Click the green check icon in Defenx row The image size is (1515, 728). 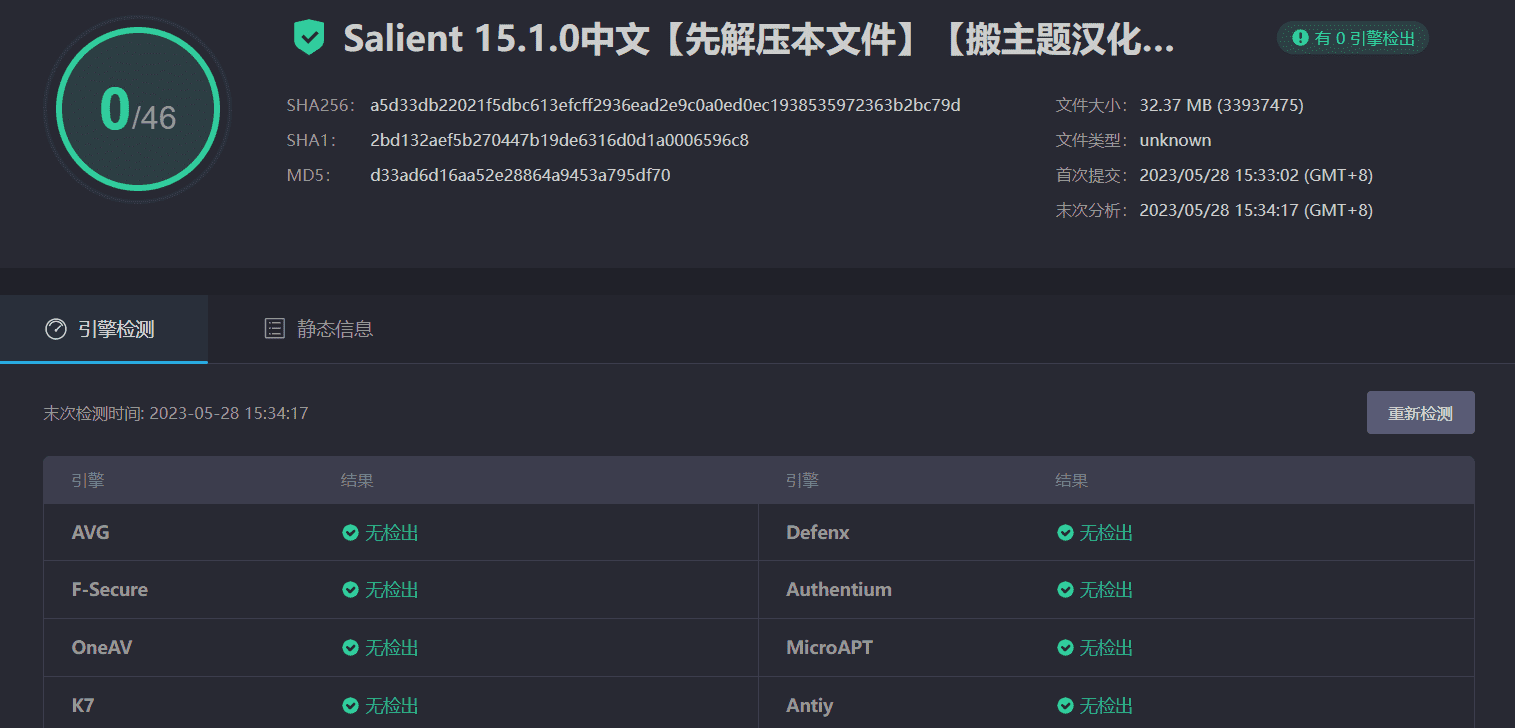1065,533
